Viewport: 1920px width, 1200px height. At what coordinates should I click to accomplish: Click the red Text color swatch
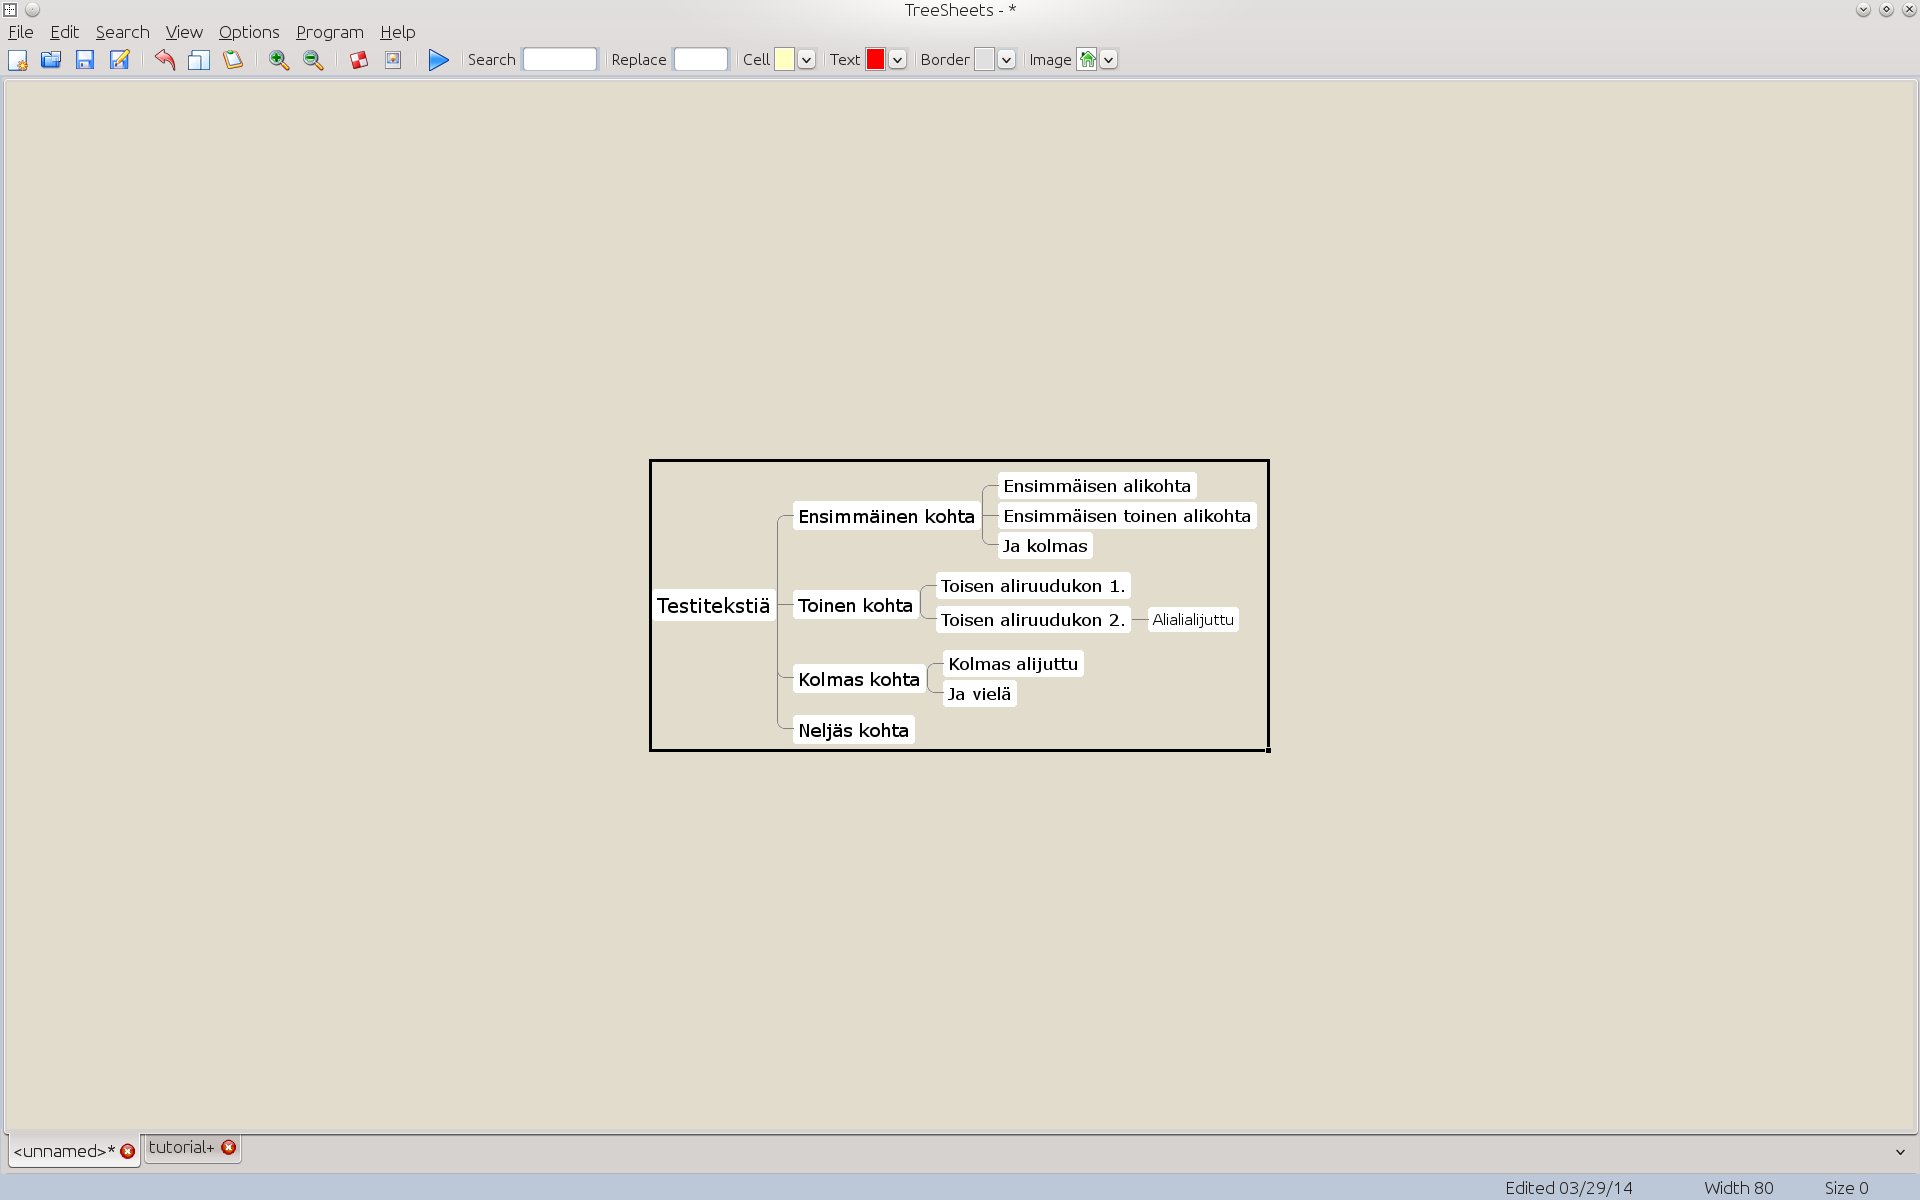coord(875,60)
